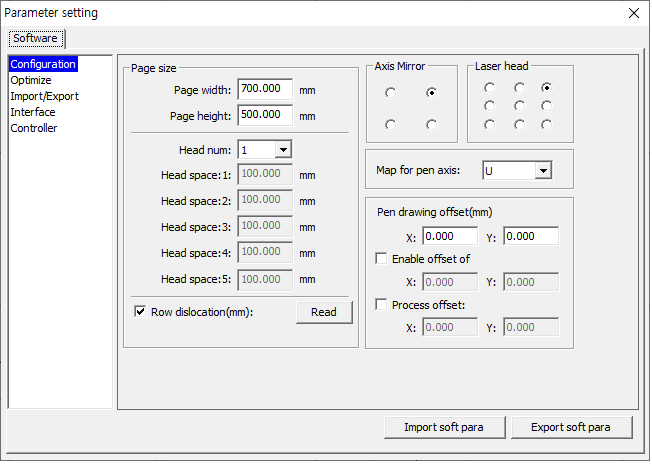Click the Process offset X field
Image resolution: width=652 pixels, height=466 pixels.
[x=450, y=327]
